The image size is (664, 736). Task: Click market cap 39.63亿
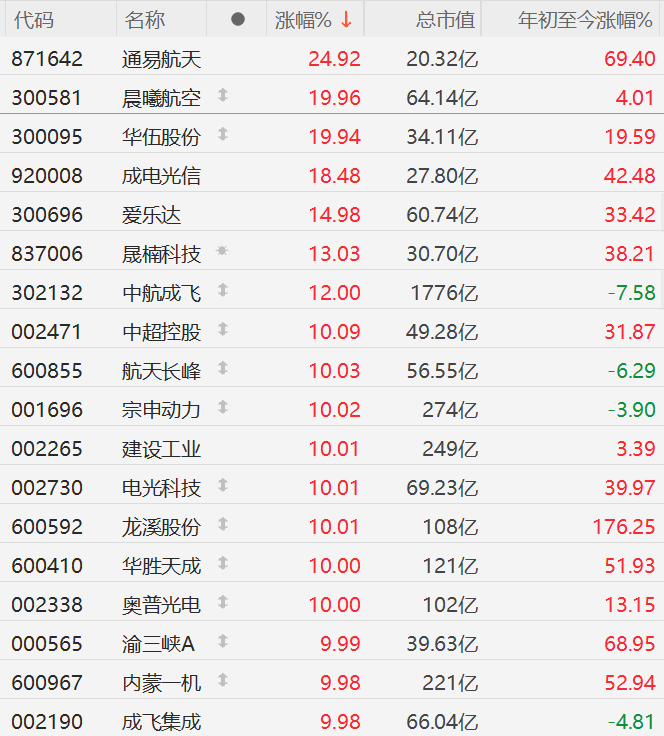(442, 644)
